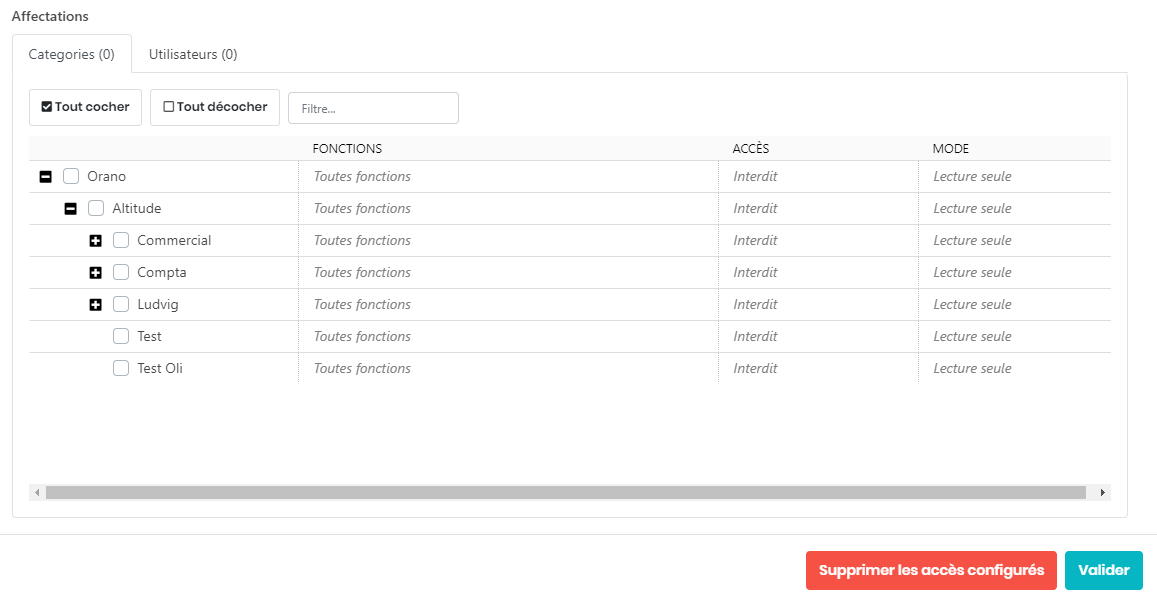Select the Compta checkbox
The image size is (1157, 604).
[x=121, y=273]
